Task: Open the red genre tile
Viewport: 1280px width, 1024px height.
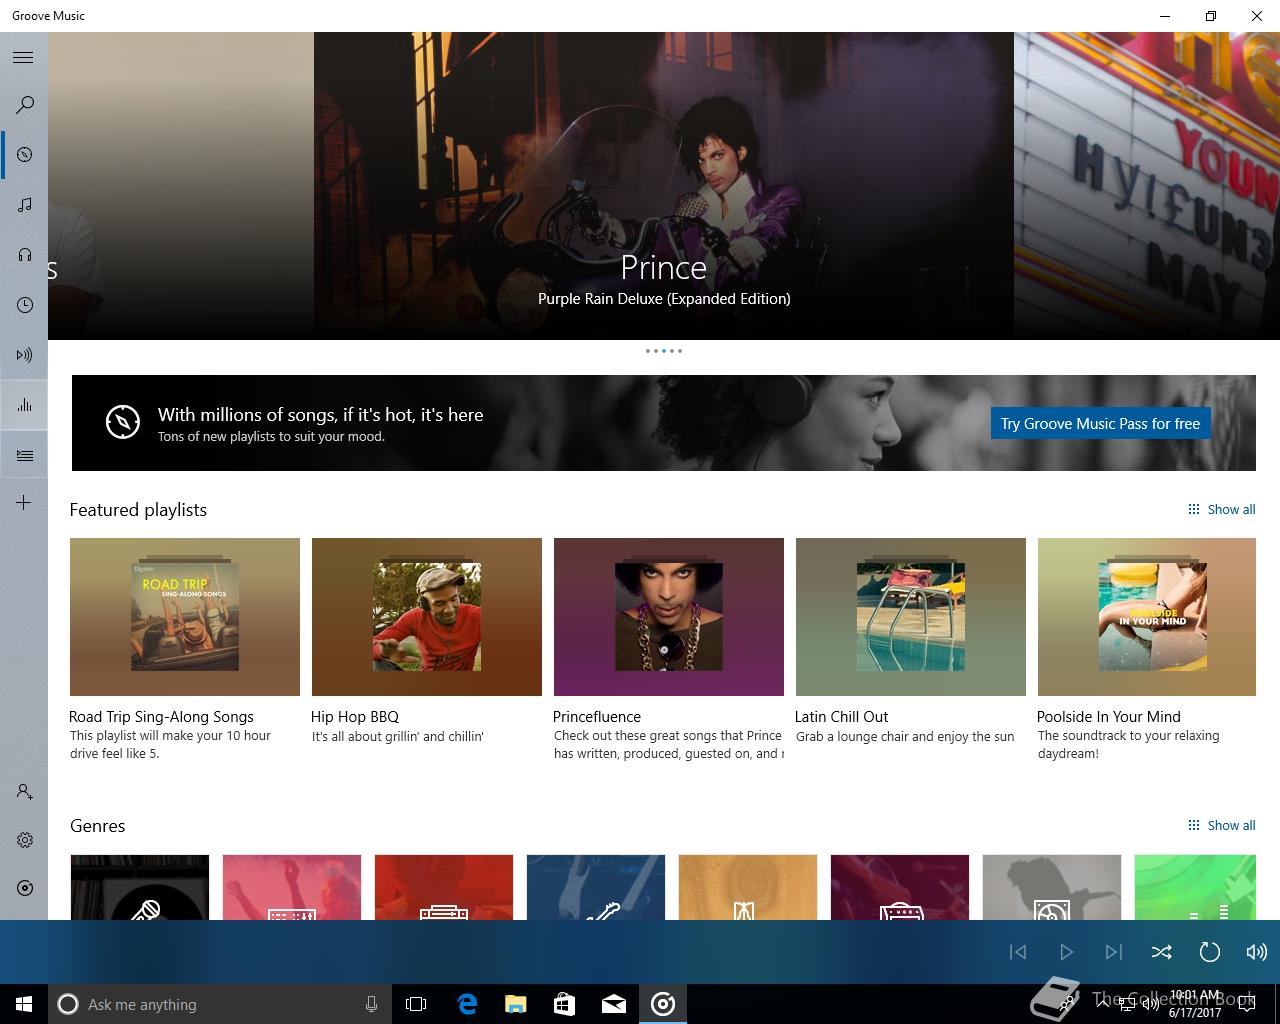Action: [x=444, y=887]
